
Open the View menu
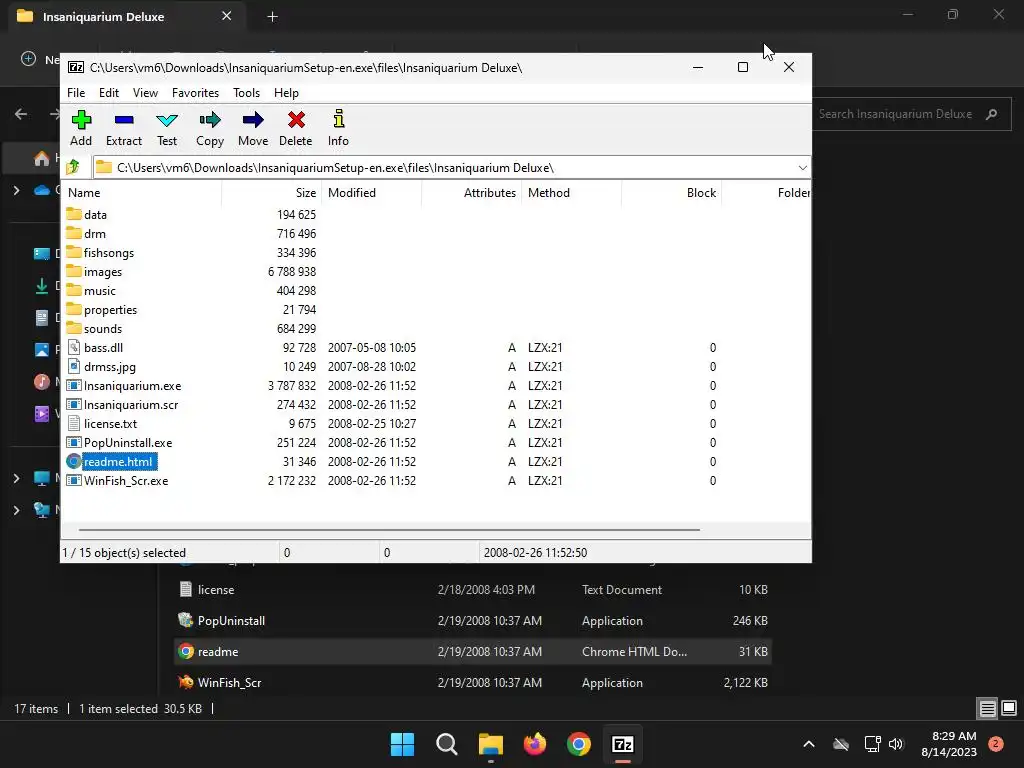145,93
